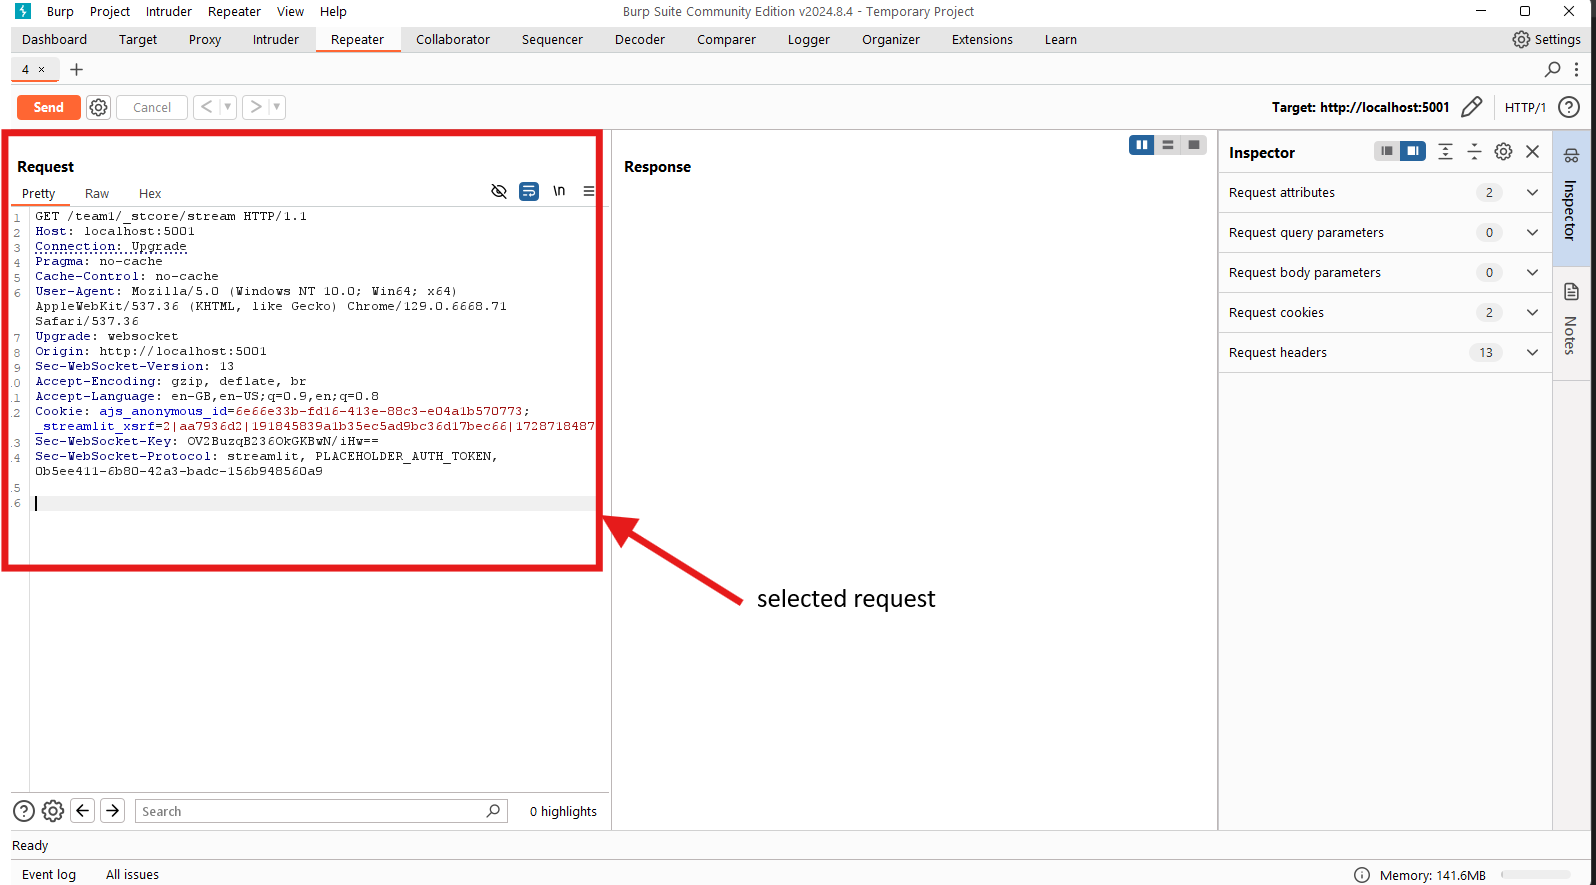1596x885 pixels.
Task: Search Repeater tabs with magnifier icon
Action: [x=1552, y=69]
